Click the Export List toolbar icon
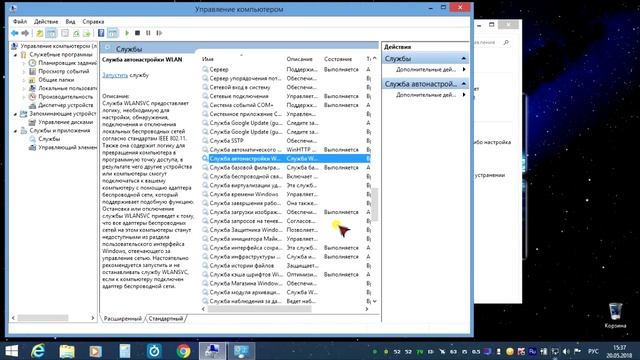Screen dimensions: 640x360 pos(87,33)
